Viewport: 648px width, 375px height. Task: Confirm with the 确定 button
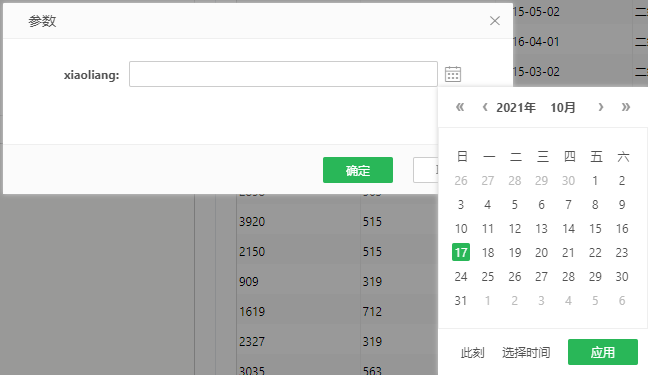[358, 170]
